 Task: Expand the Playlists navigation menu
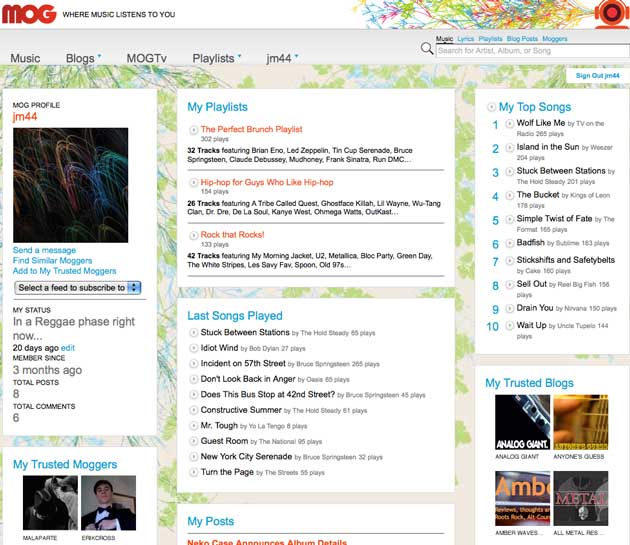coord(239,55)
